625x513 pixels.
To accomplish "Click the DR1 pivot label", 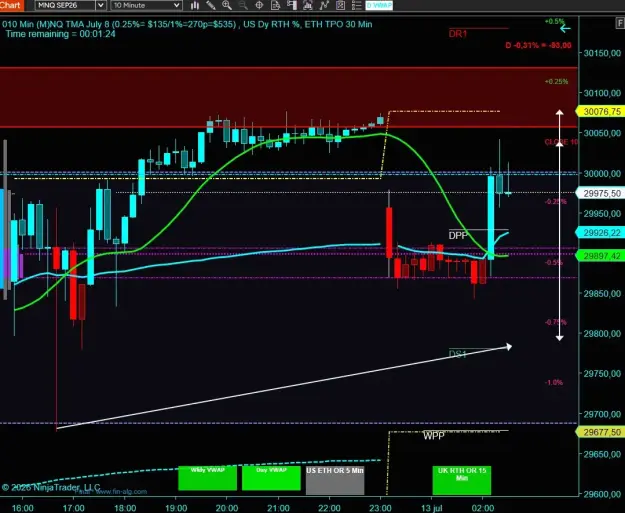I will coord(458,34).
